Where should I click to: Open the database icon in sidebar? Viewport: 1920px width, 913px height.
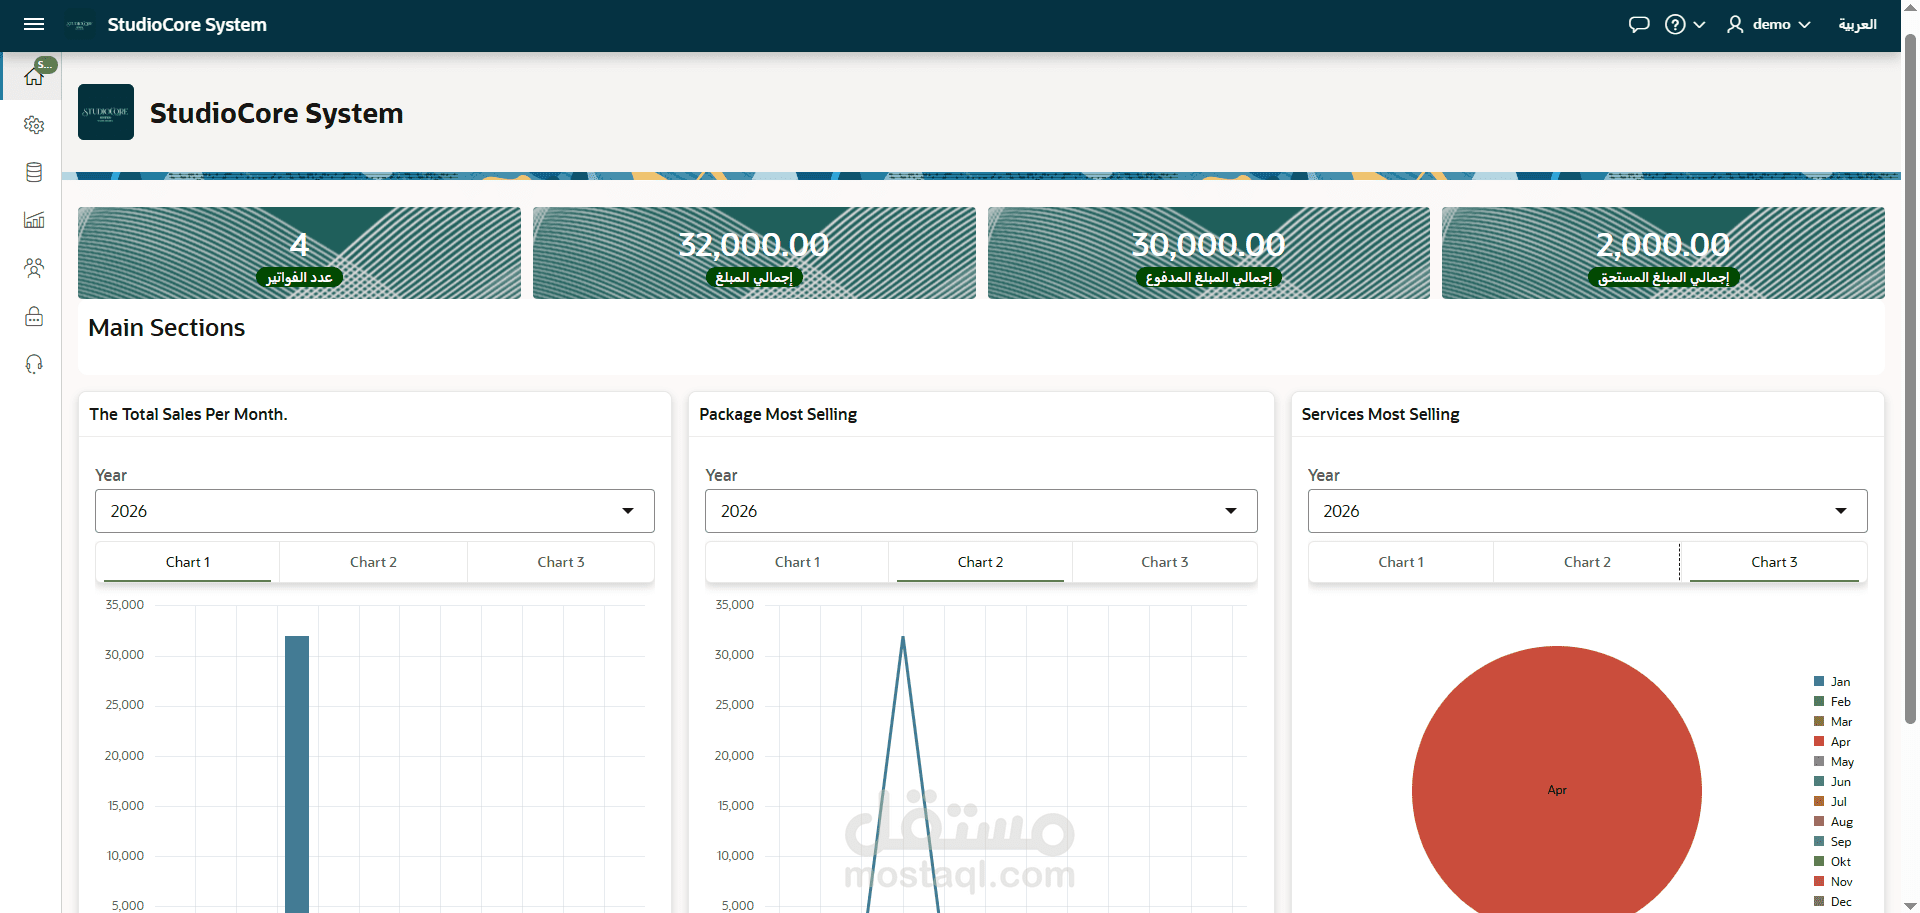[34, 172]
